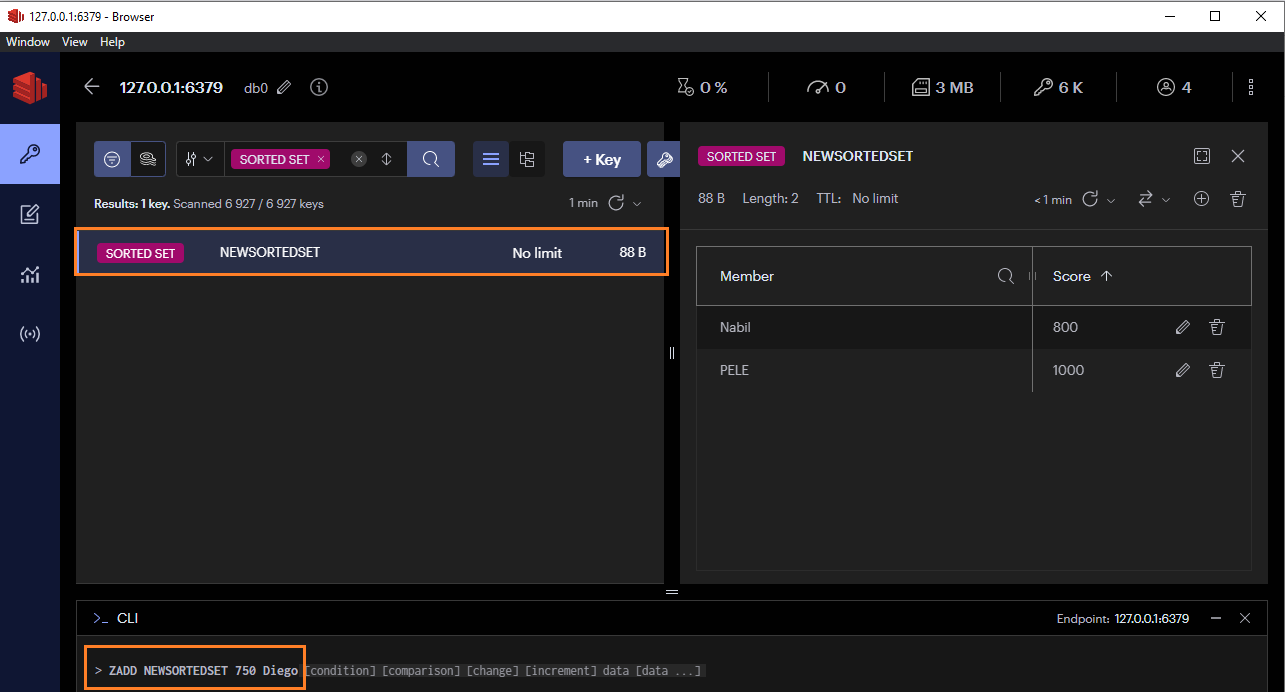This screenshot has width=1285, height=692.
Task: Add members with the plus icon
Action: point(1202,199)
